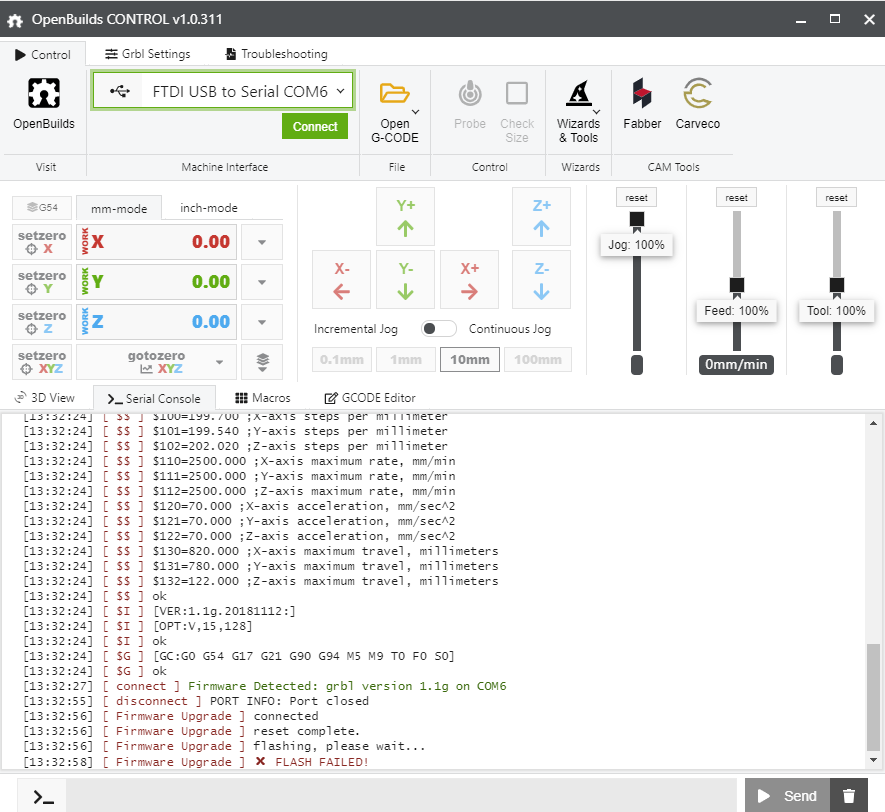Viewport: 885px width, 812px height.
Task: Jog Z+ upward
Action: coord(541,217)
